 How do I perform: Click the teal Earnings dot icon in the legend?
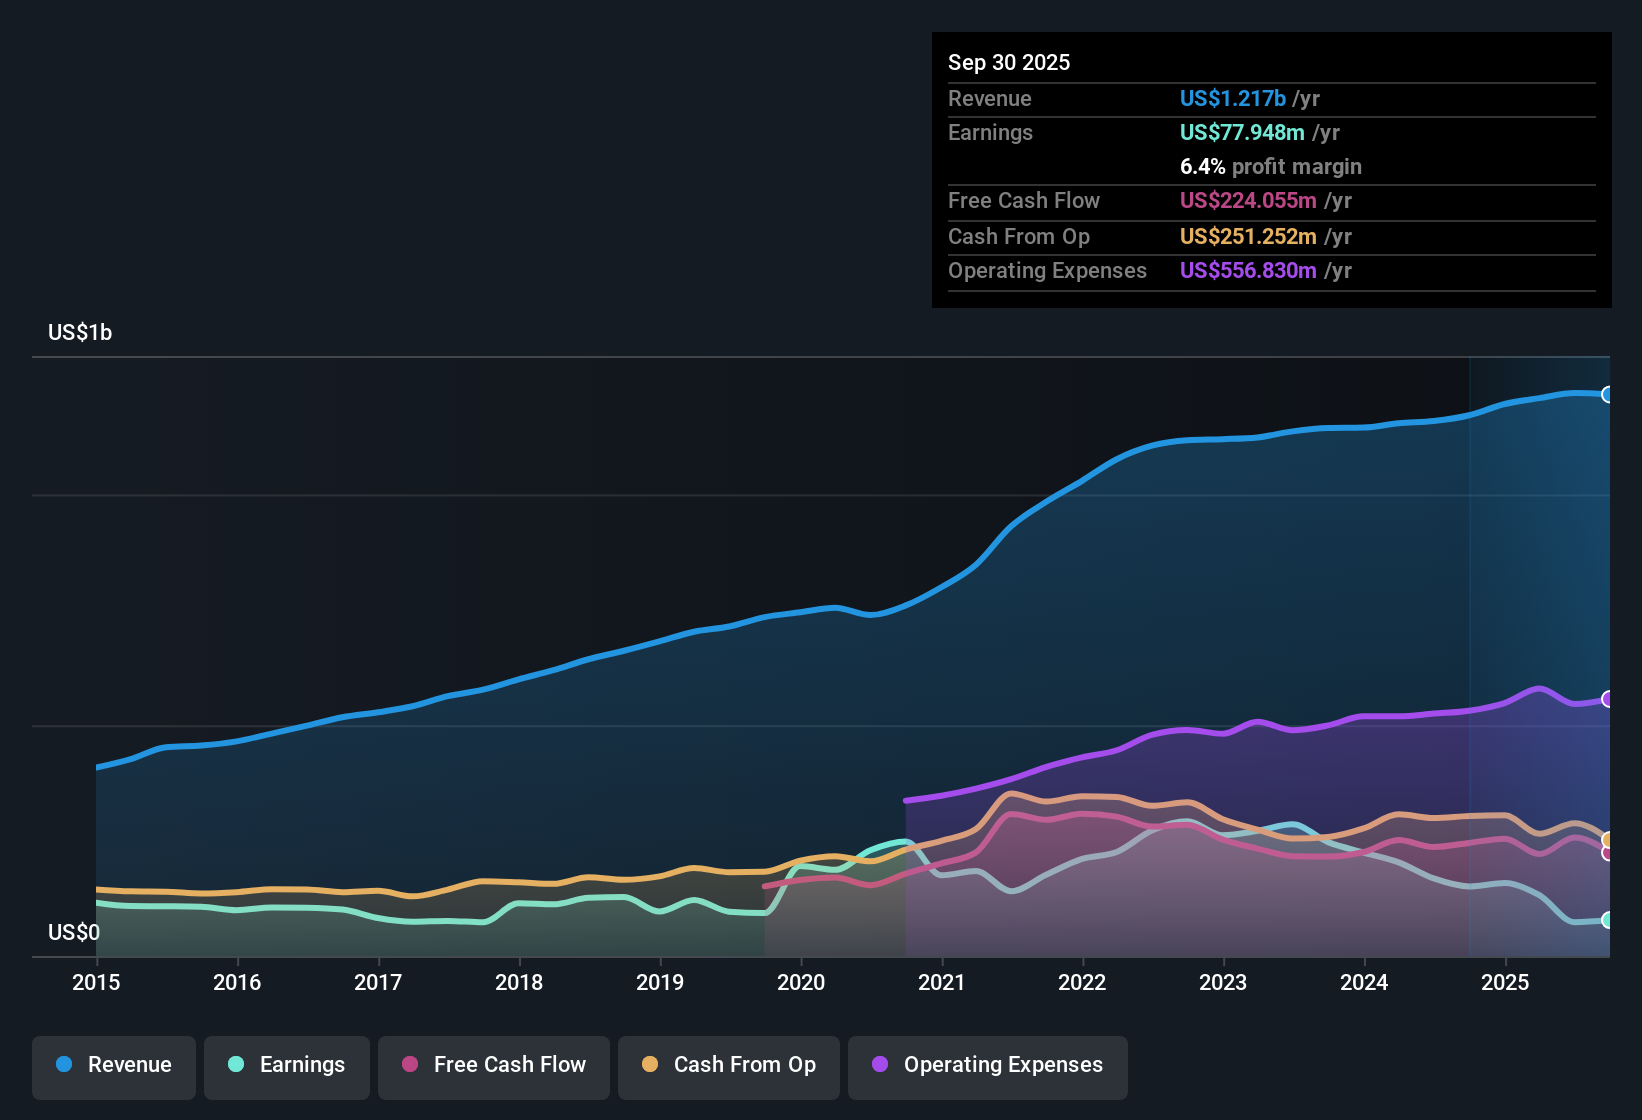pos(236,1065)
